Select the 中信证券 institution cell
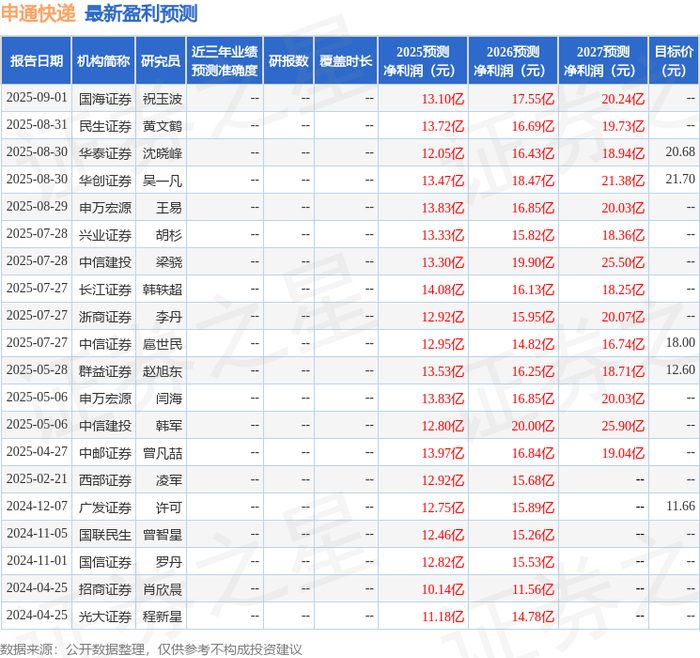This screenshot has height=658, width=700. tap(105, 344)
